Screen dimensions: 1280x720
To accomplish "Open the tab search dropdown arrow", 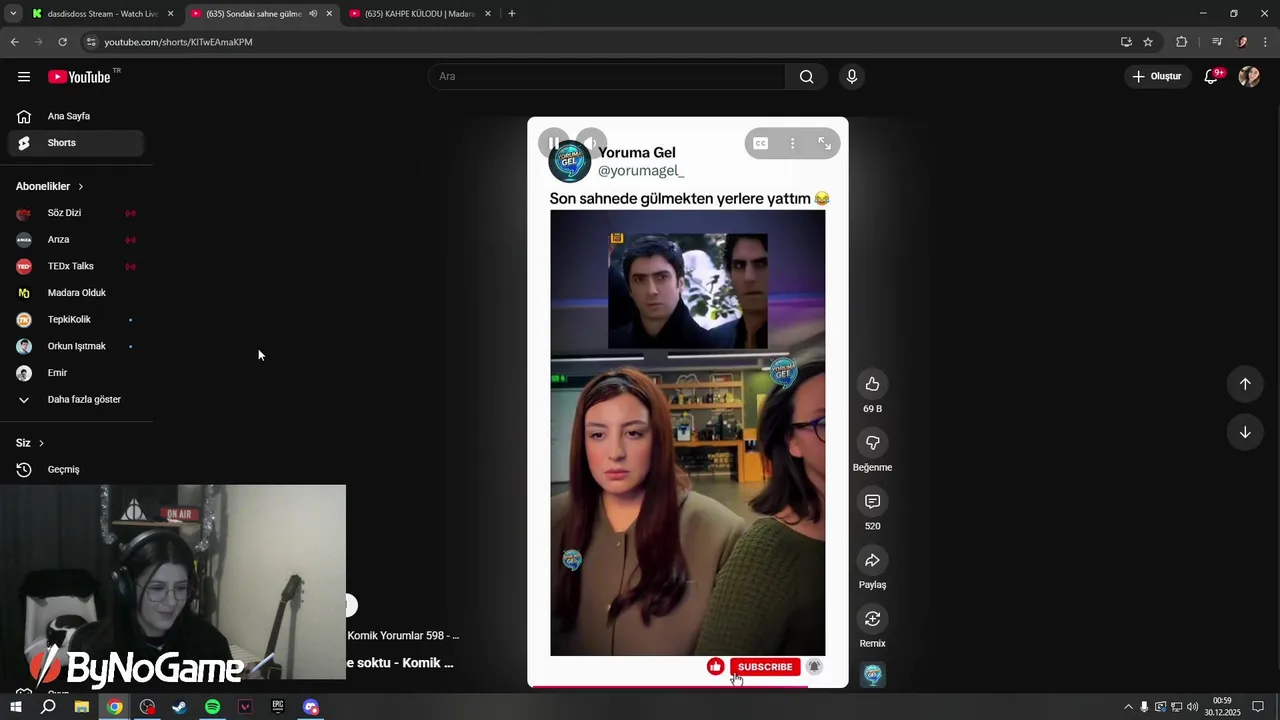I will coord(13,14).
